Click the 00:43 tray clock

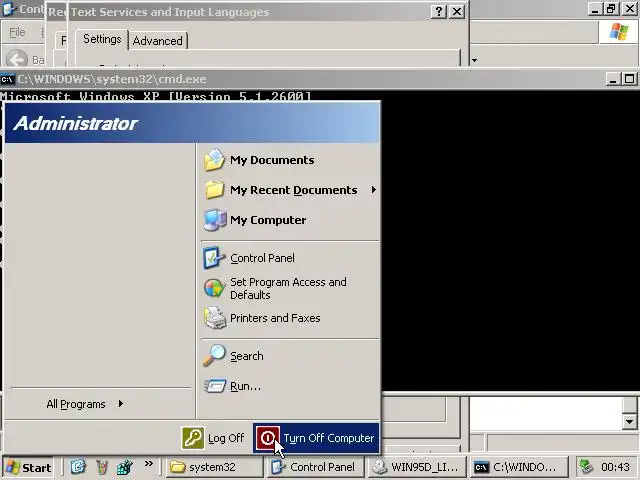click(x=615, y=467)
